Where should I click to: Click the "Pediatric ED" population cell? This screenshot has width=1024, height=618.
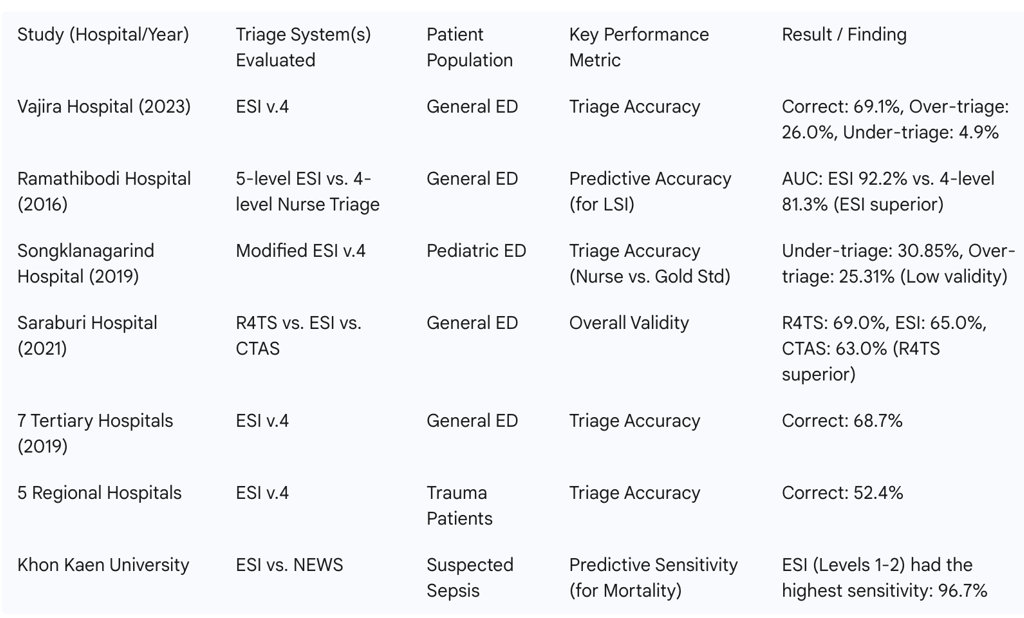[x=476, y=251]
